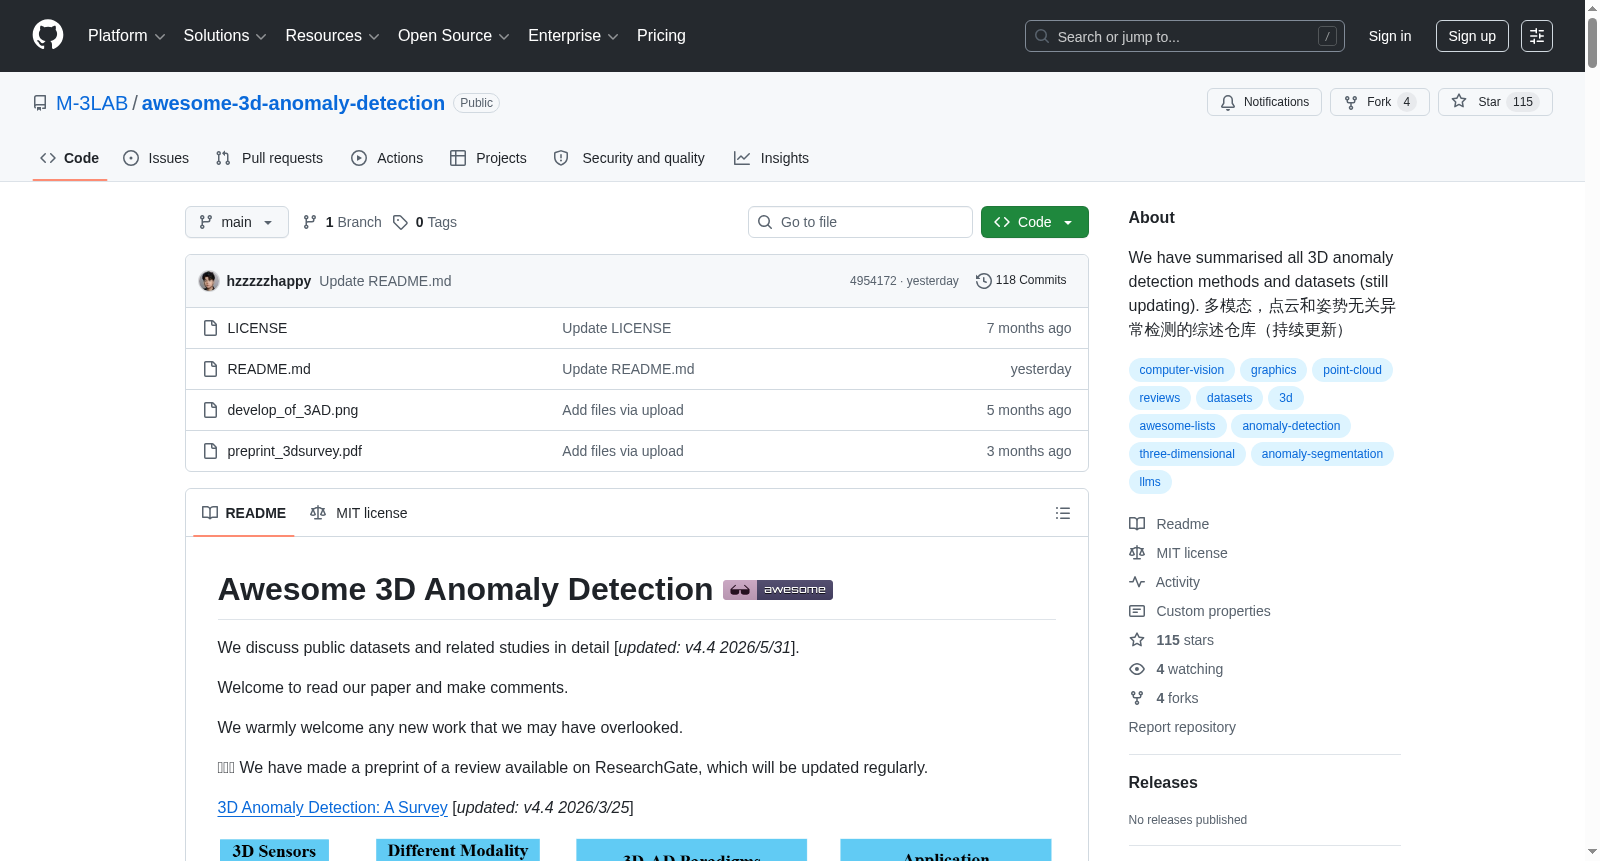This screenshot has width=1600, height=861.
Task: Open the awesome-3d-anomaly-detection repo link
Action: [x=293, y=103]
